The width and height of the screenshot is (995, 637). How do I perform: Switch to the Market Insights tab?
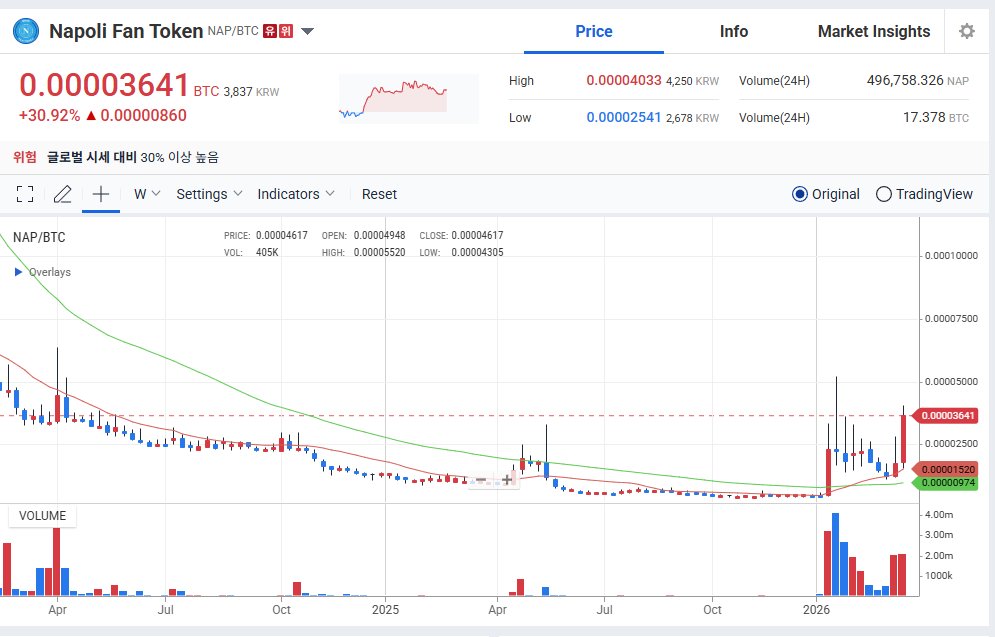(874, 31)
